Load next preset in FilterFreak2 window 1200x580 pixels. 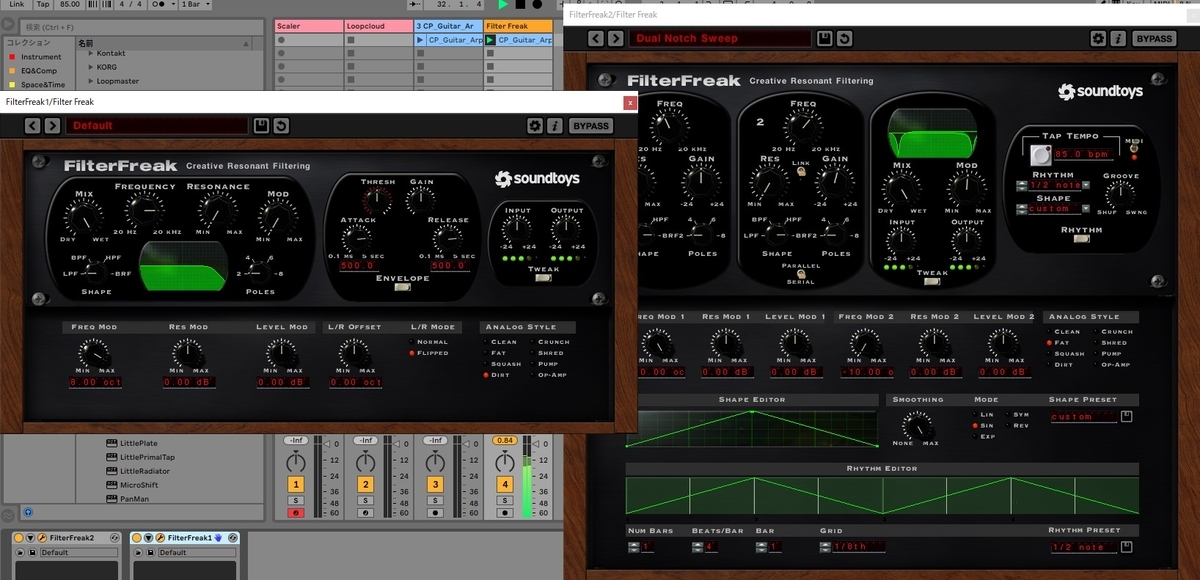pos(618,38)
